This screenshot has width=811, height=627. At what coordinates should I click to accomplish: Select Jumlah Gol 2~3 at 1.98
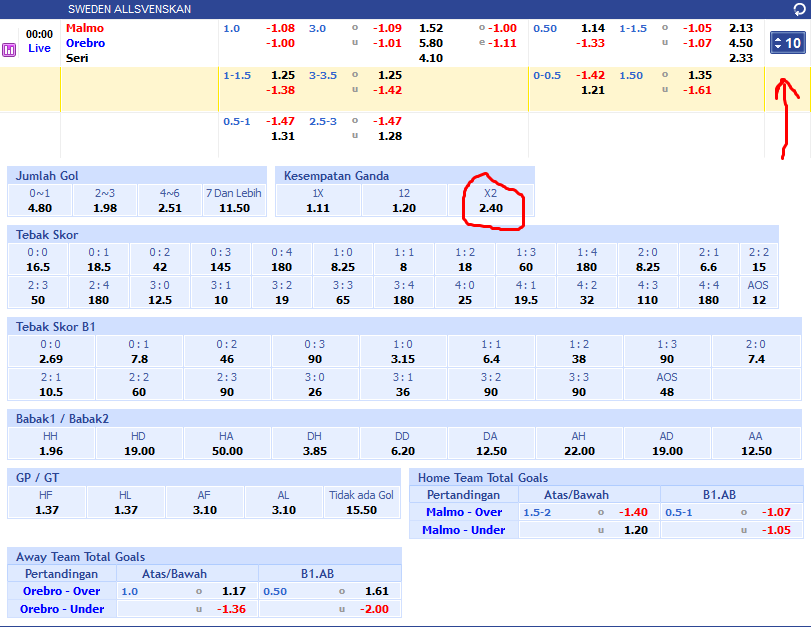click(x=105, y=208)
